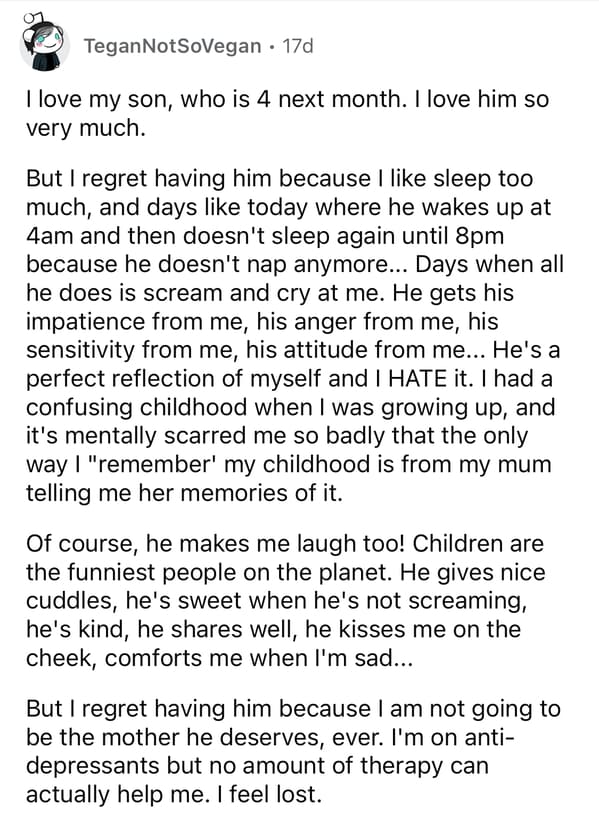Image resolution: width=599 pixels, height=814 pixels.
Task: Open the TeganNotSoVegan avatar icon
Action: (44, 42)
